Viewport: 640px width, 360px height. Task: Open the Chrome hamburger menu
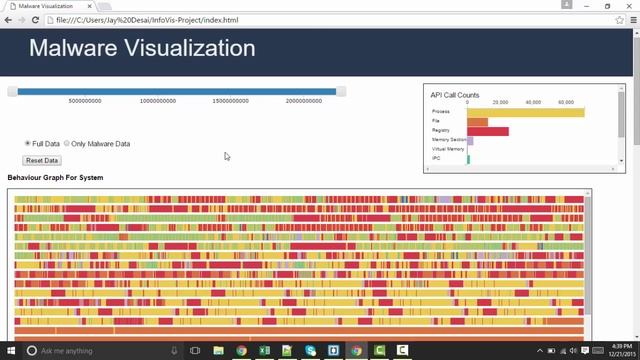[x=633, y=20]
